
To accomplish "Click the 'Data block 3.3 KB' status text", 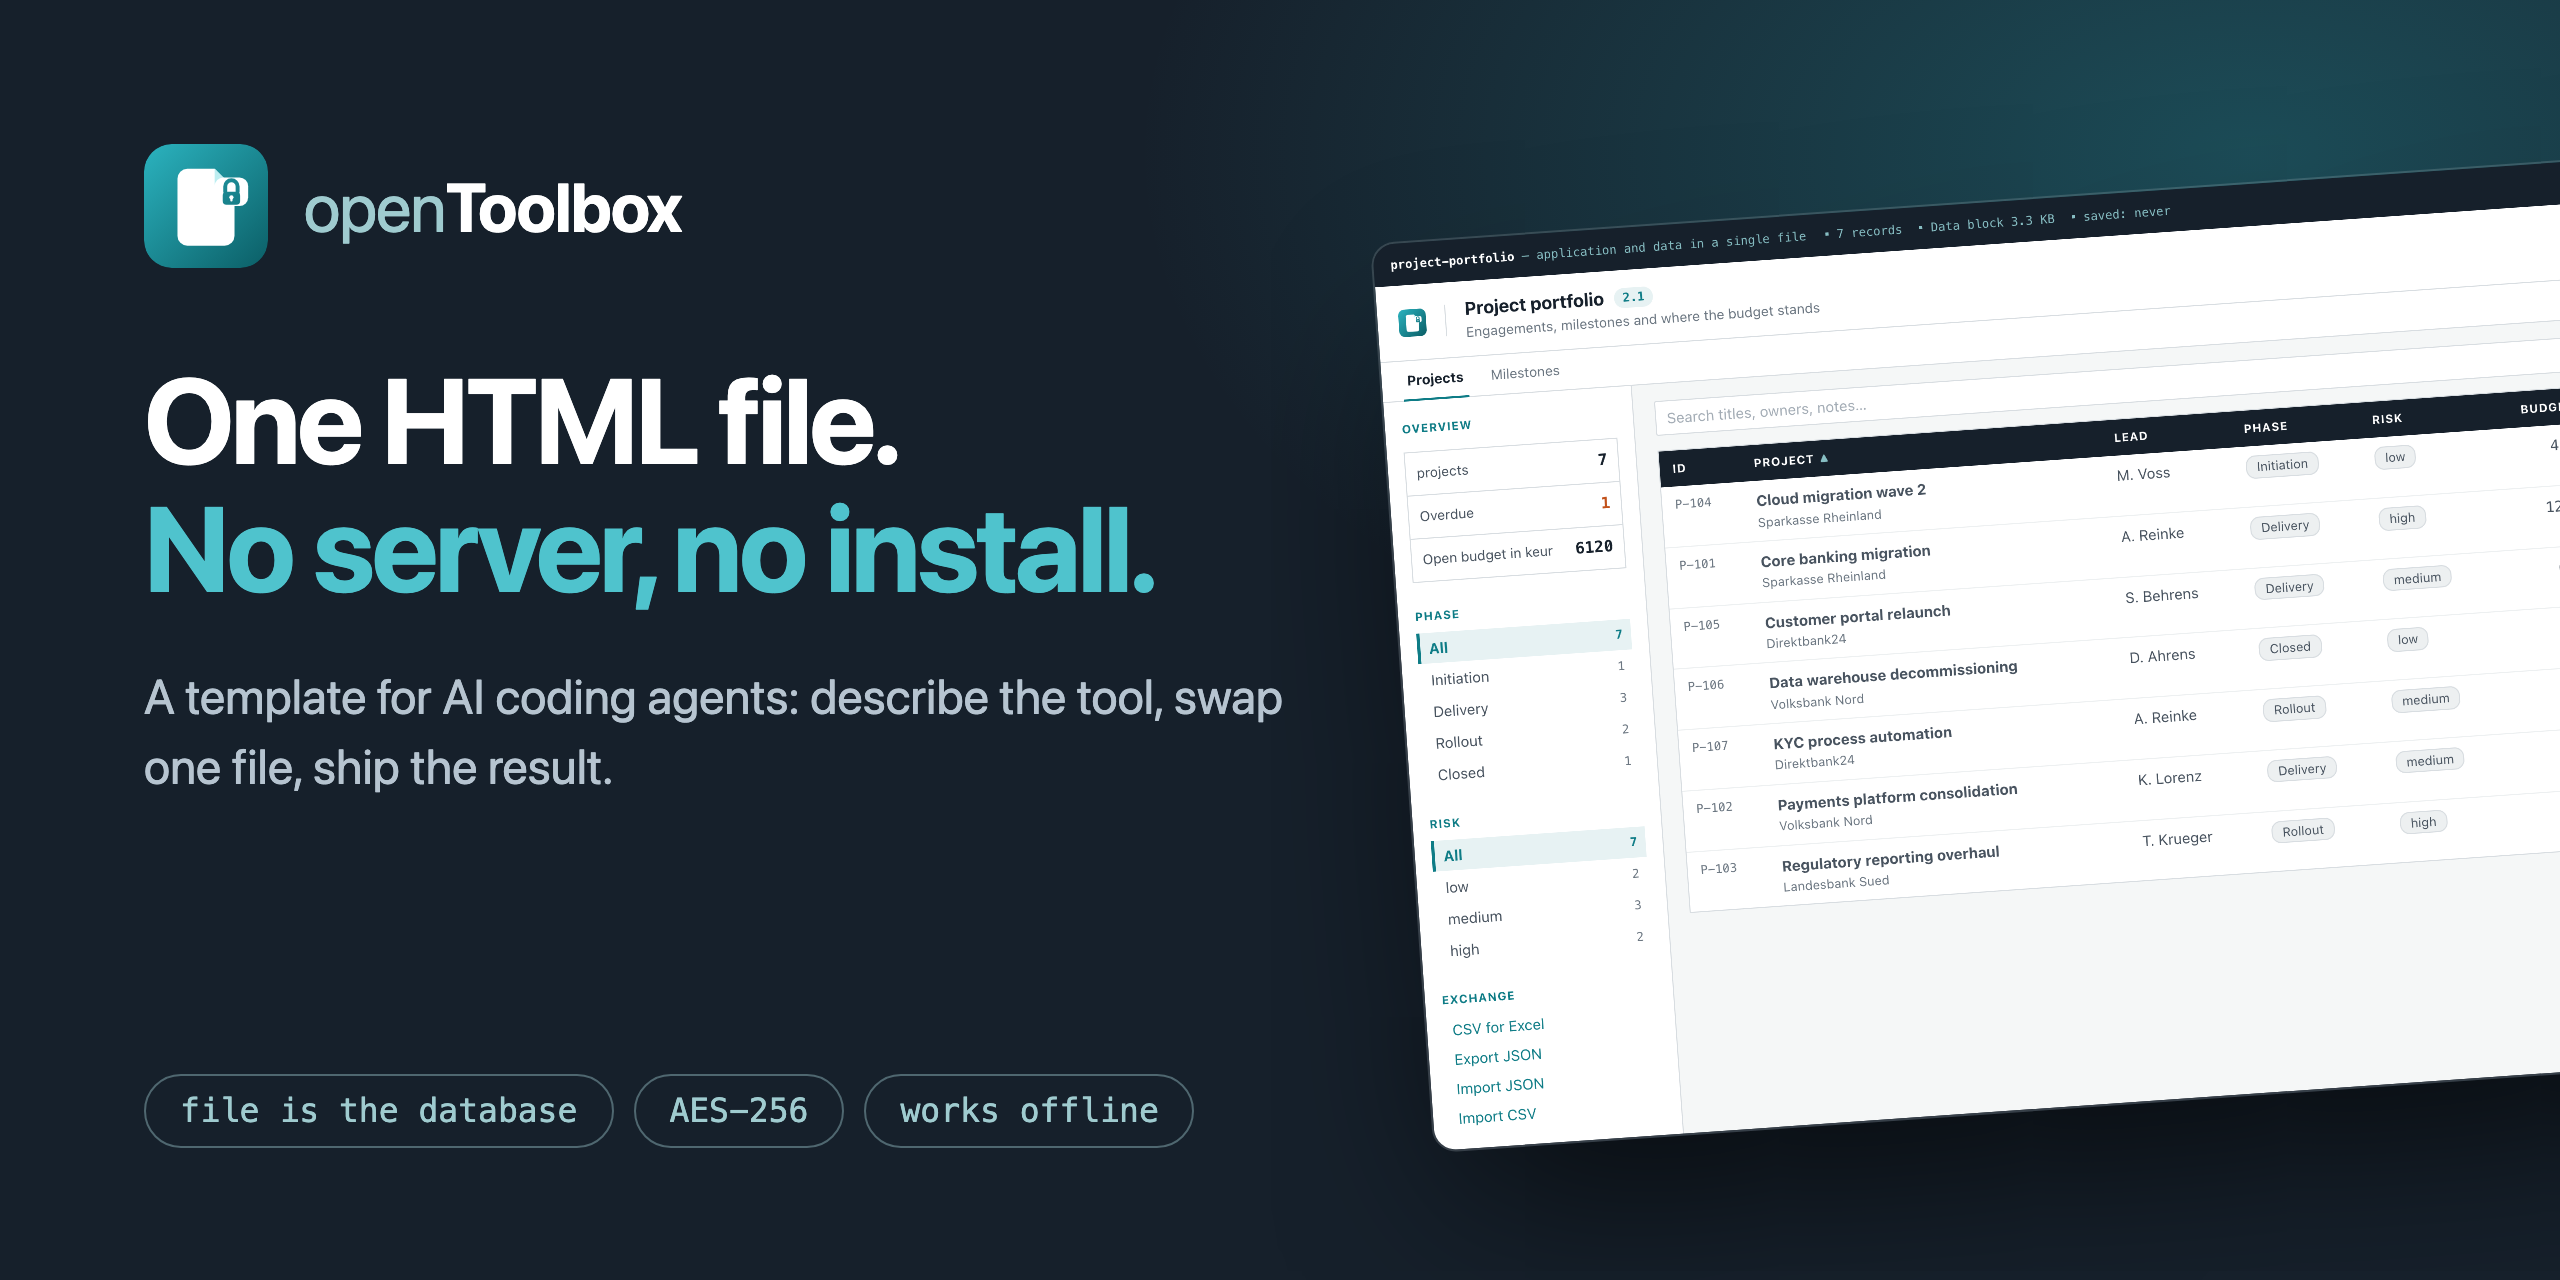I will point(1992,223).
